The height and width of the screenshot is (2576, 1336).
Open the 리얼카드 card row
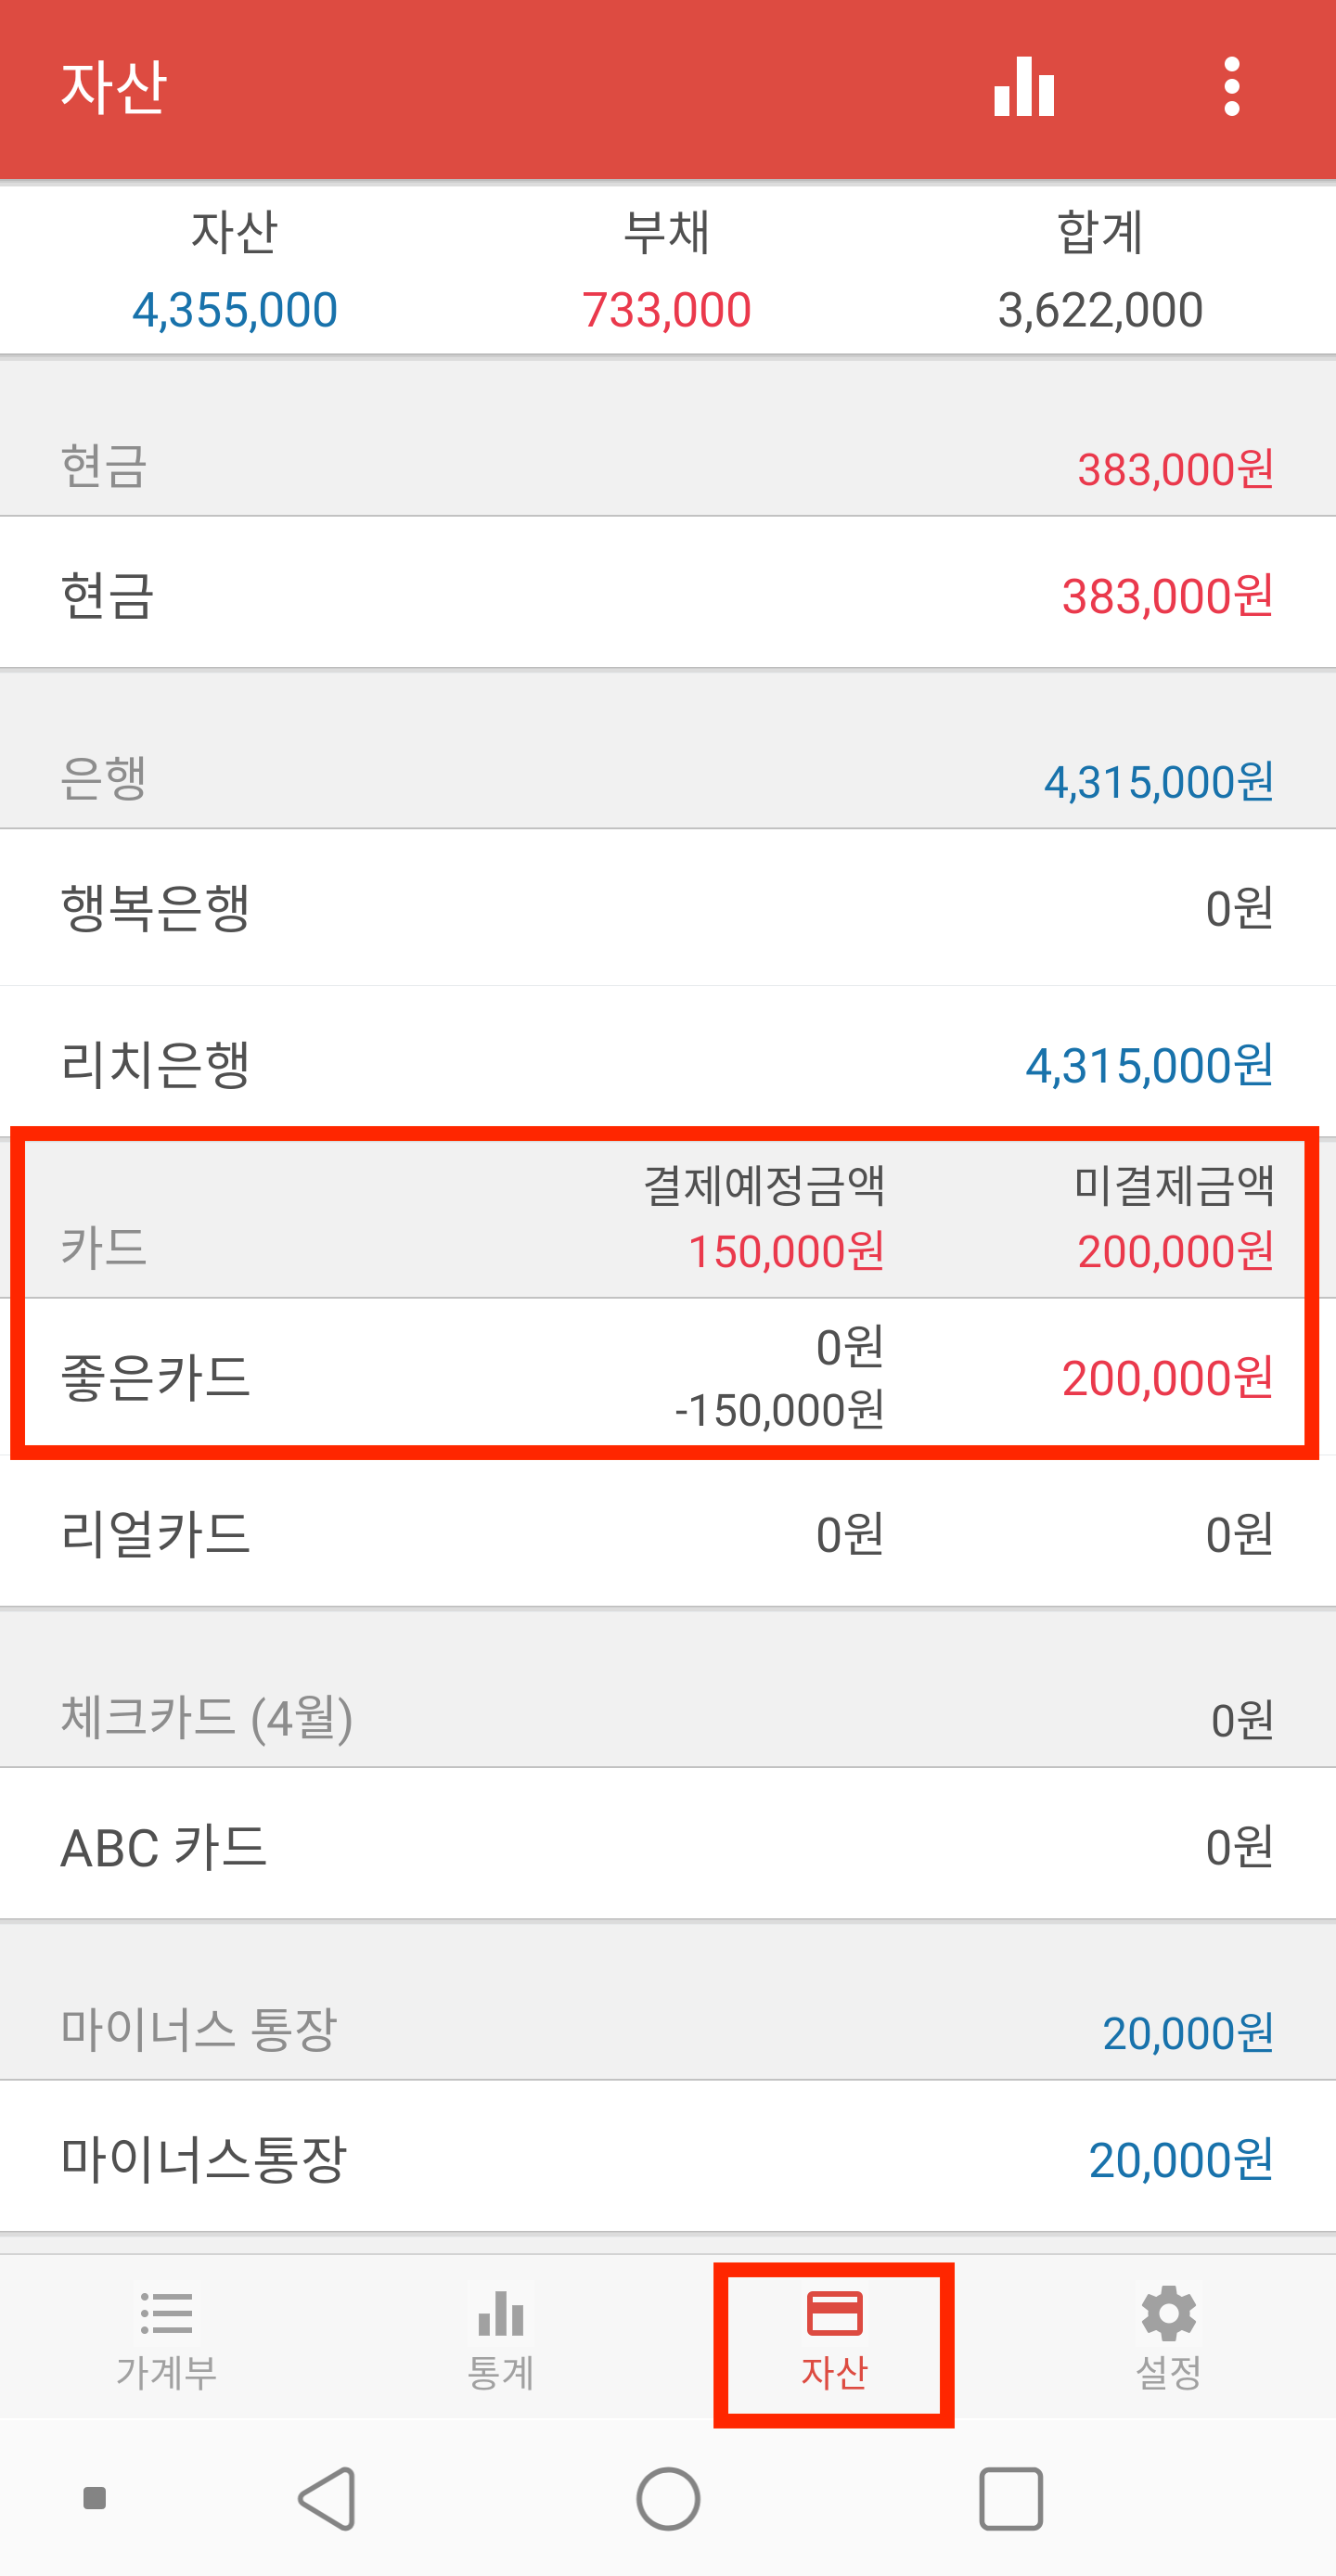(668, 1532)
